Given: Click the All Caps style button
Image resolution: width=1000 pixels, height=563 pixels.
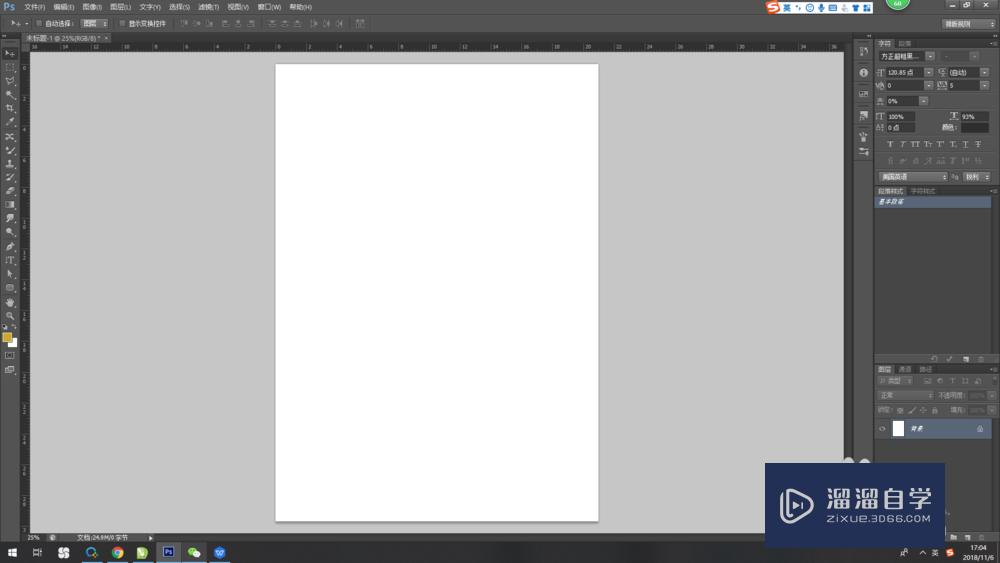Looking at the screenshot, I should tap(915, 144).
